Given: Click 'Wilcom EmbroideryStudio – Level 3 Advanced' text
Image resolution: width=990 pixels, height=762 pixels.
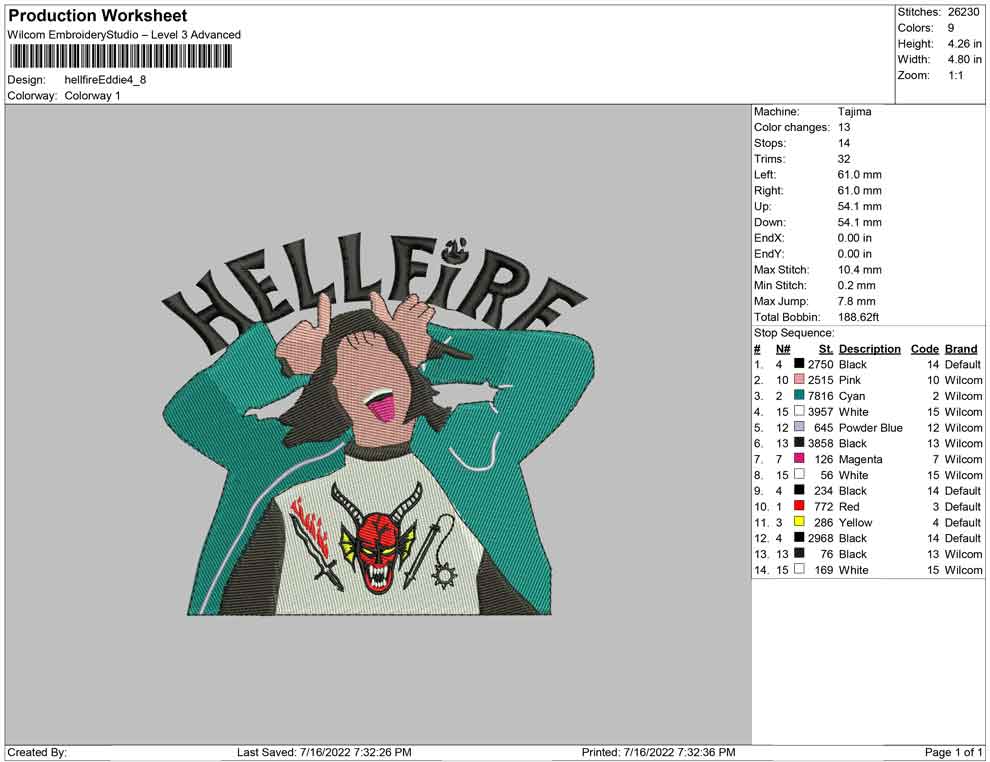Looking at the screenshot, I should (x=124, y=35).
